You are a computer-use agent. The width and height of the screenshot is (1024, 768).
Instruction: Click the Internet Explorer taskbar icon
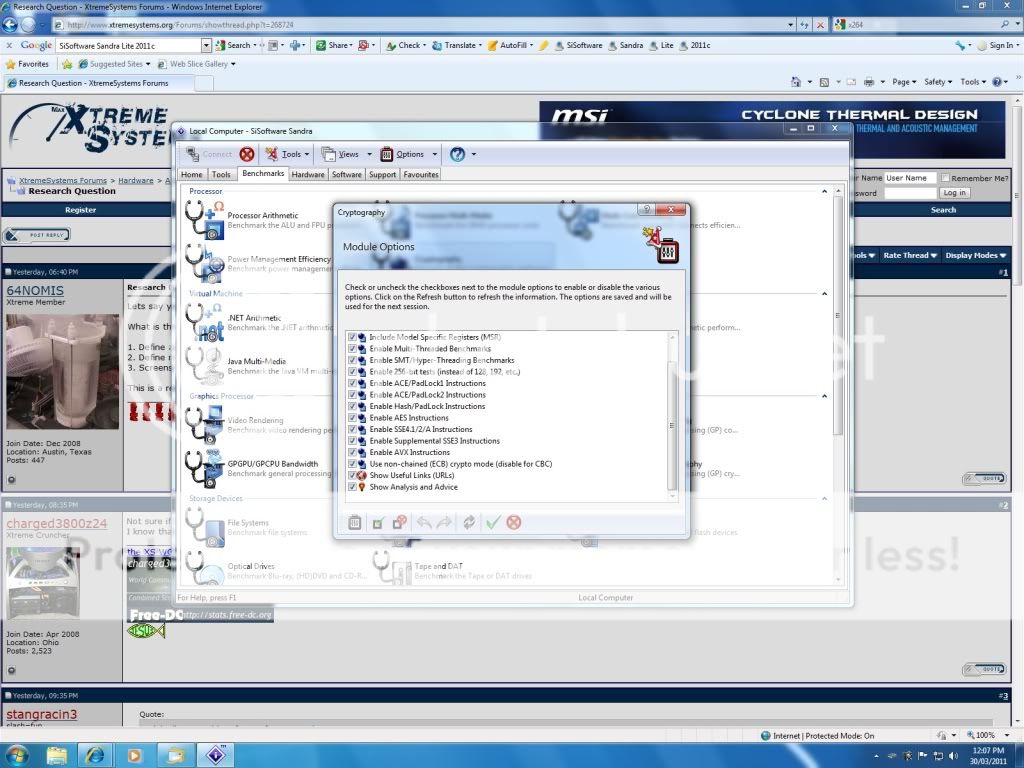pos(96,754)
